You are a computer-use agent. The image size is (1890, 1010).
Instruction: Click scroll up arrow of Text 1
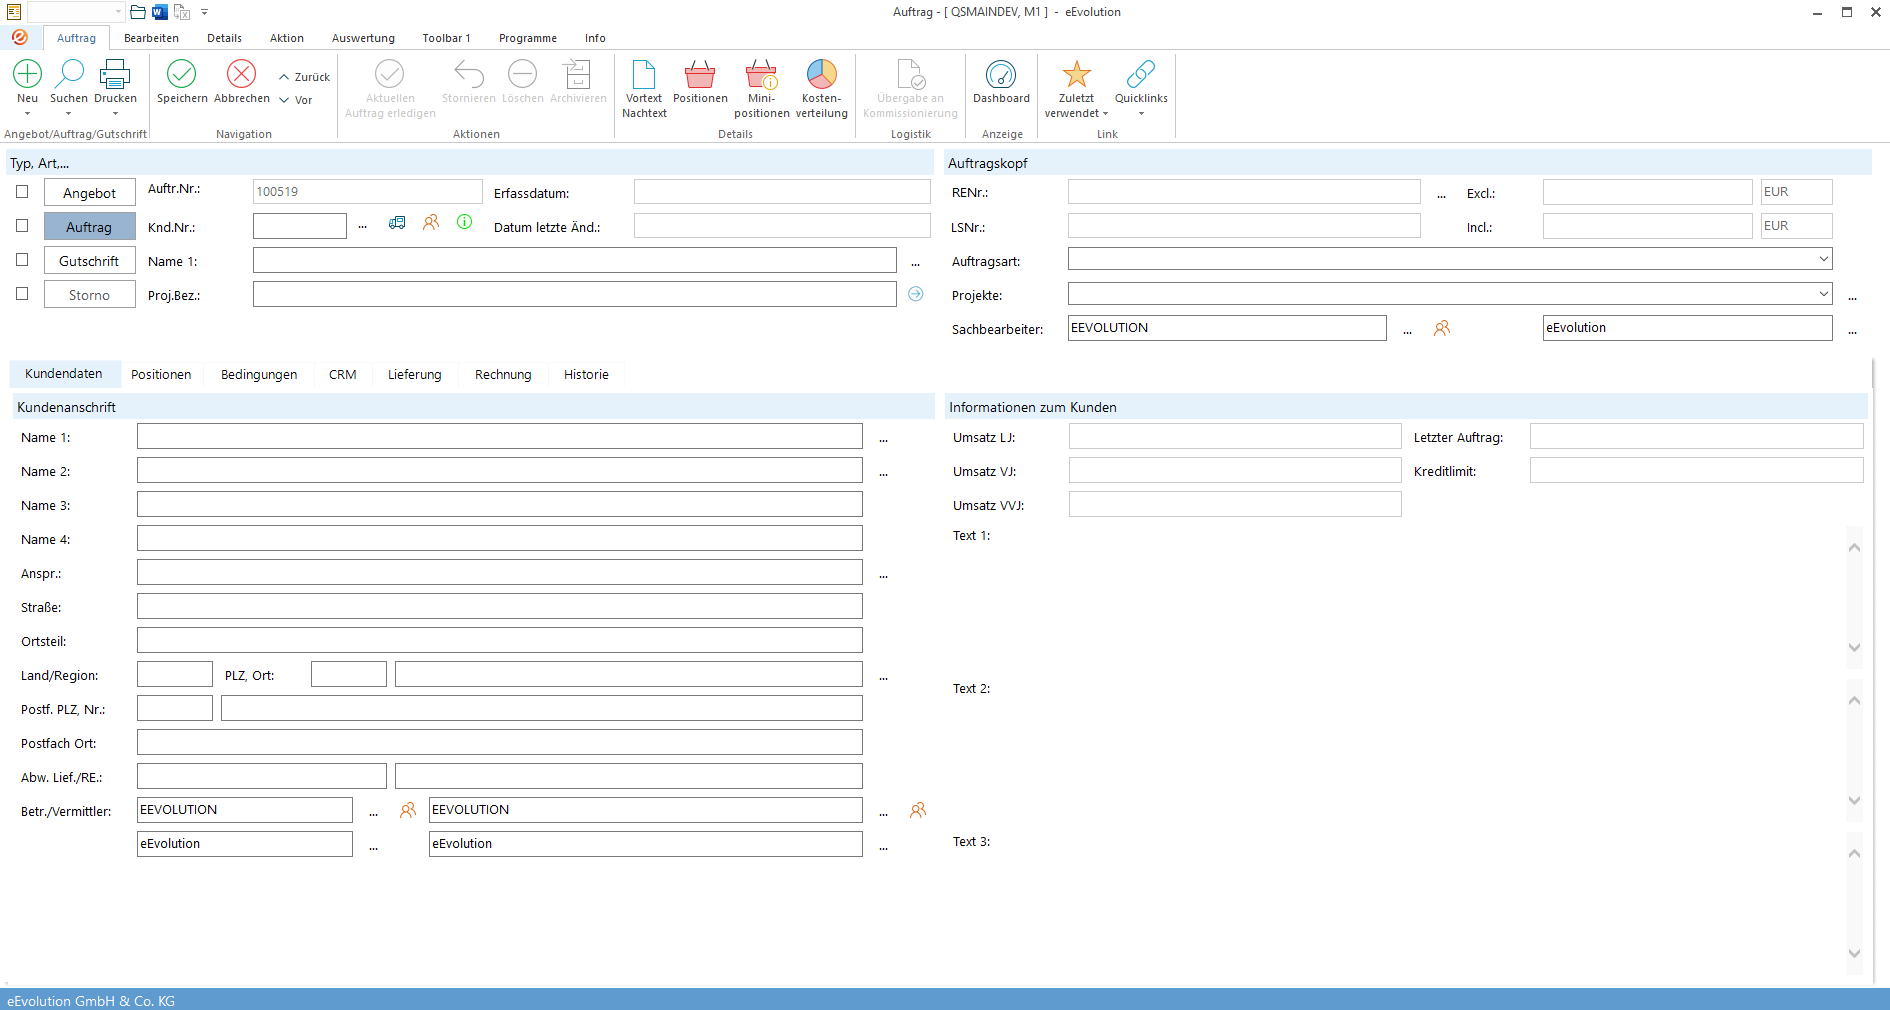point(1854,547)
